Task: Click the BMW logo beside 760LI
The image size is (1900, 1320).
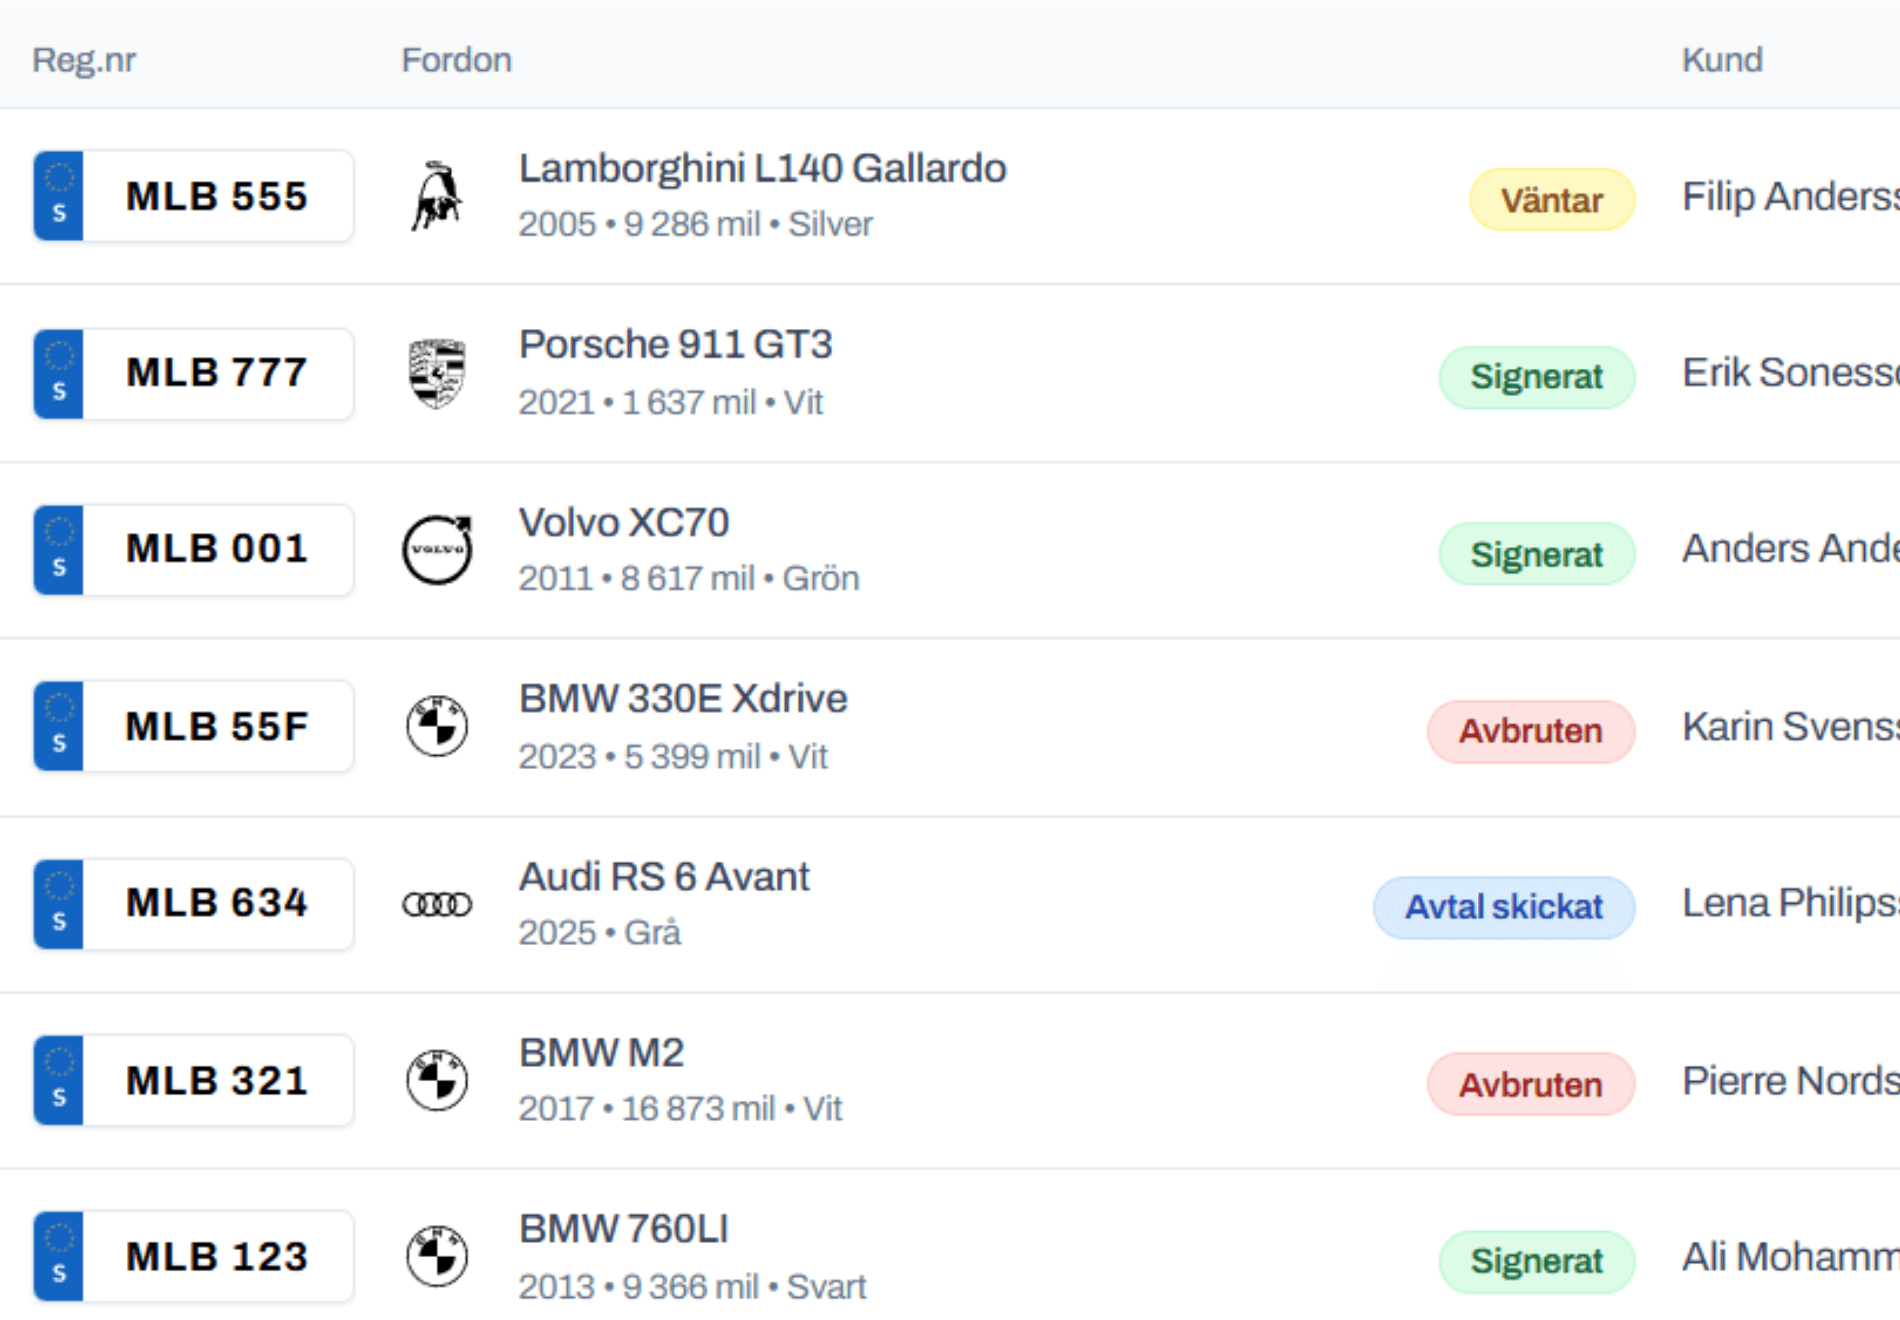Action: point(437,1257)
